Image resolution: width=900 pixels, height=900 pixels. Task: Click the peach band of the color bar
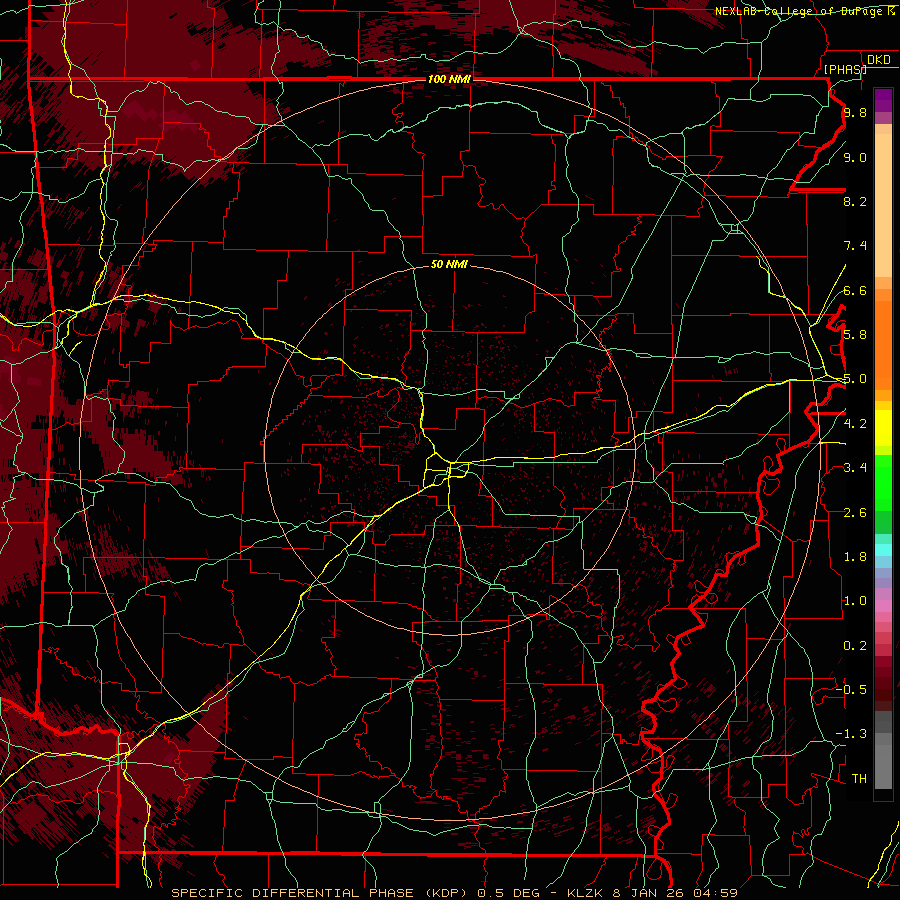coord(883,204)
